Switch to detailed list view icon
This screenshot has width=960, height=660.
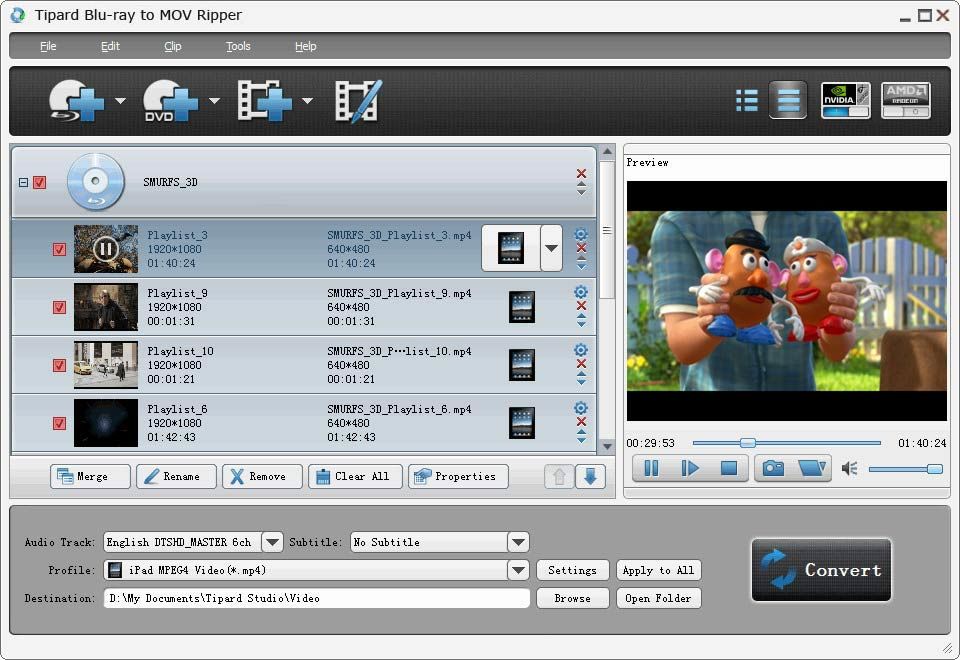(x=788, y=100)
